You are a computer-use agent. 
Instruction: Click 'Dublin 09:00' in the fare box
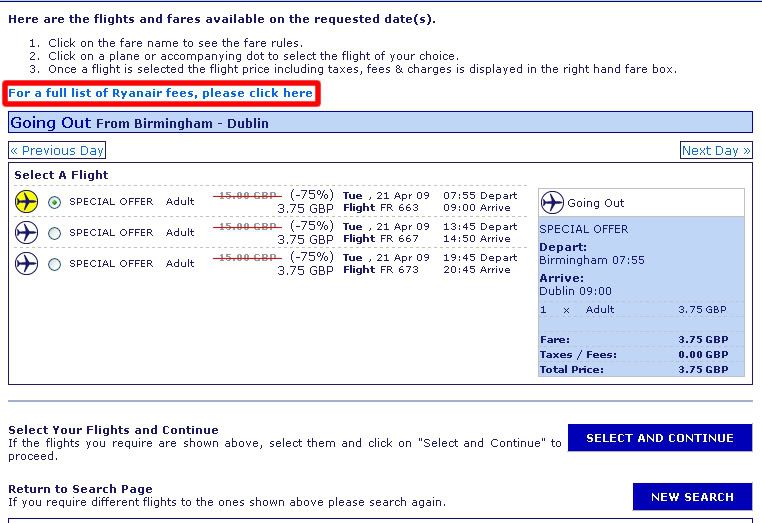pos(575,291)
